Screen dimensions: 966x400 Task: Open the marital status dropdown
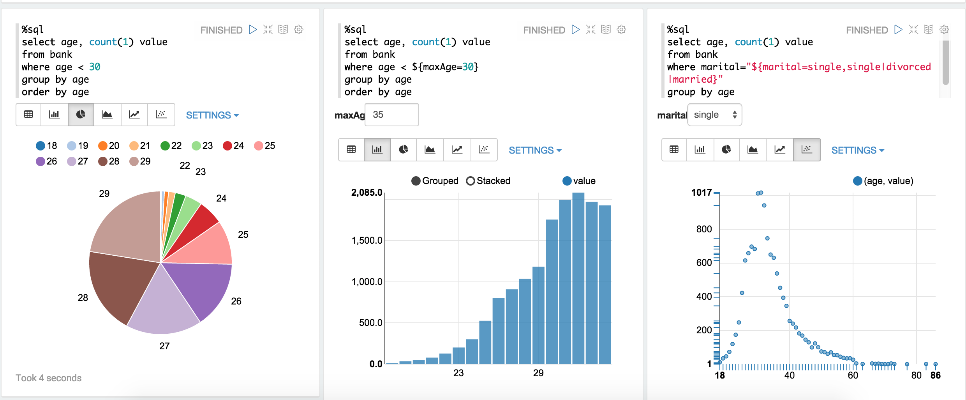(x=716, y=115)
